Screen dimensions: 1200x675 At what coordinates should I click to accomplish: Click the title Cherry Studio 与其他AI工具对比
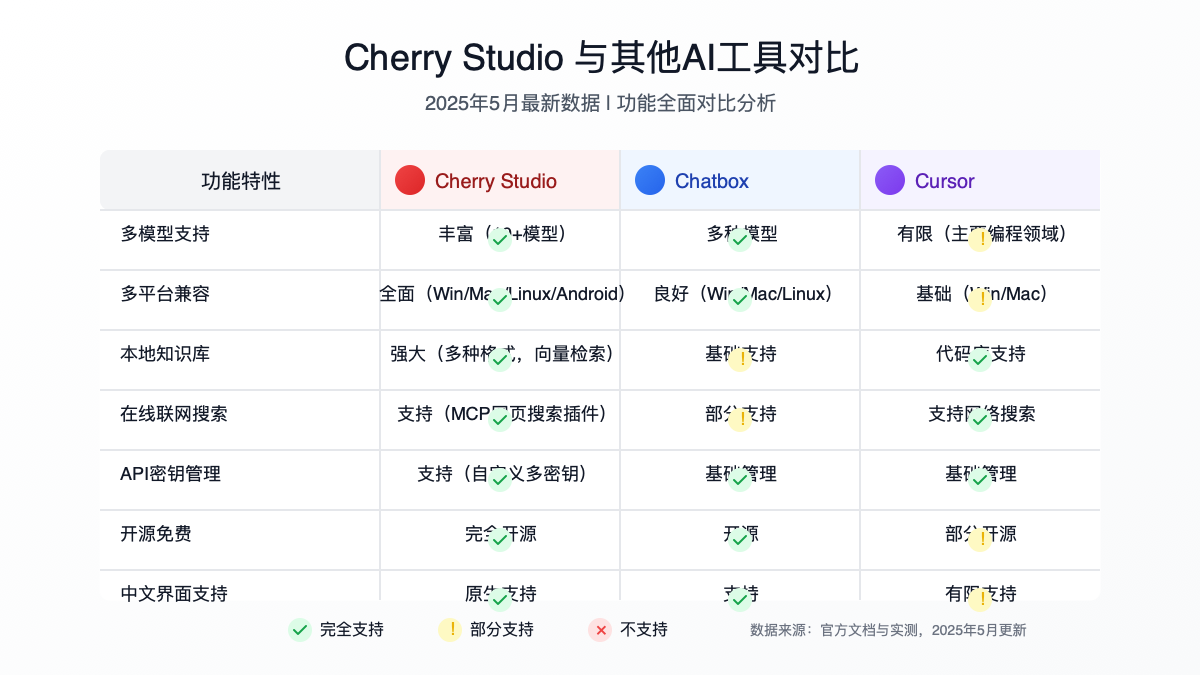[x=601, y=58]
